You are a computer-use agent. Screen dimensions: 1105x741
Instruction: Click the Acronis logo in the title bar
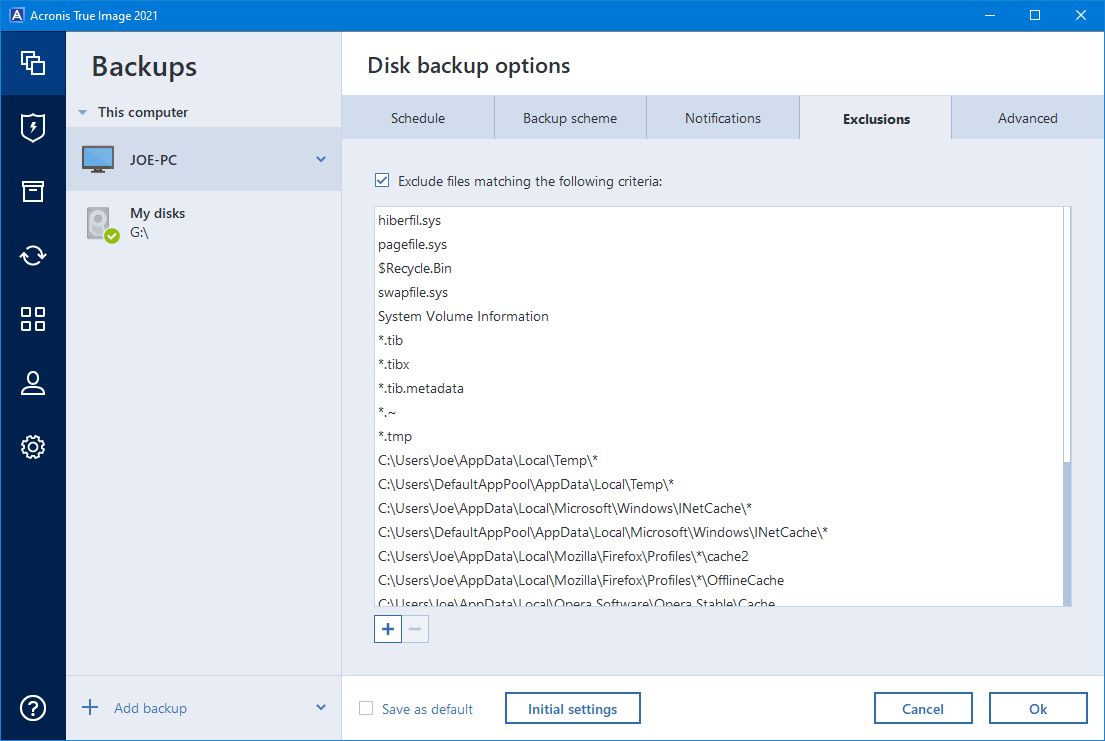point(16,15)
